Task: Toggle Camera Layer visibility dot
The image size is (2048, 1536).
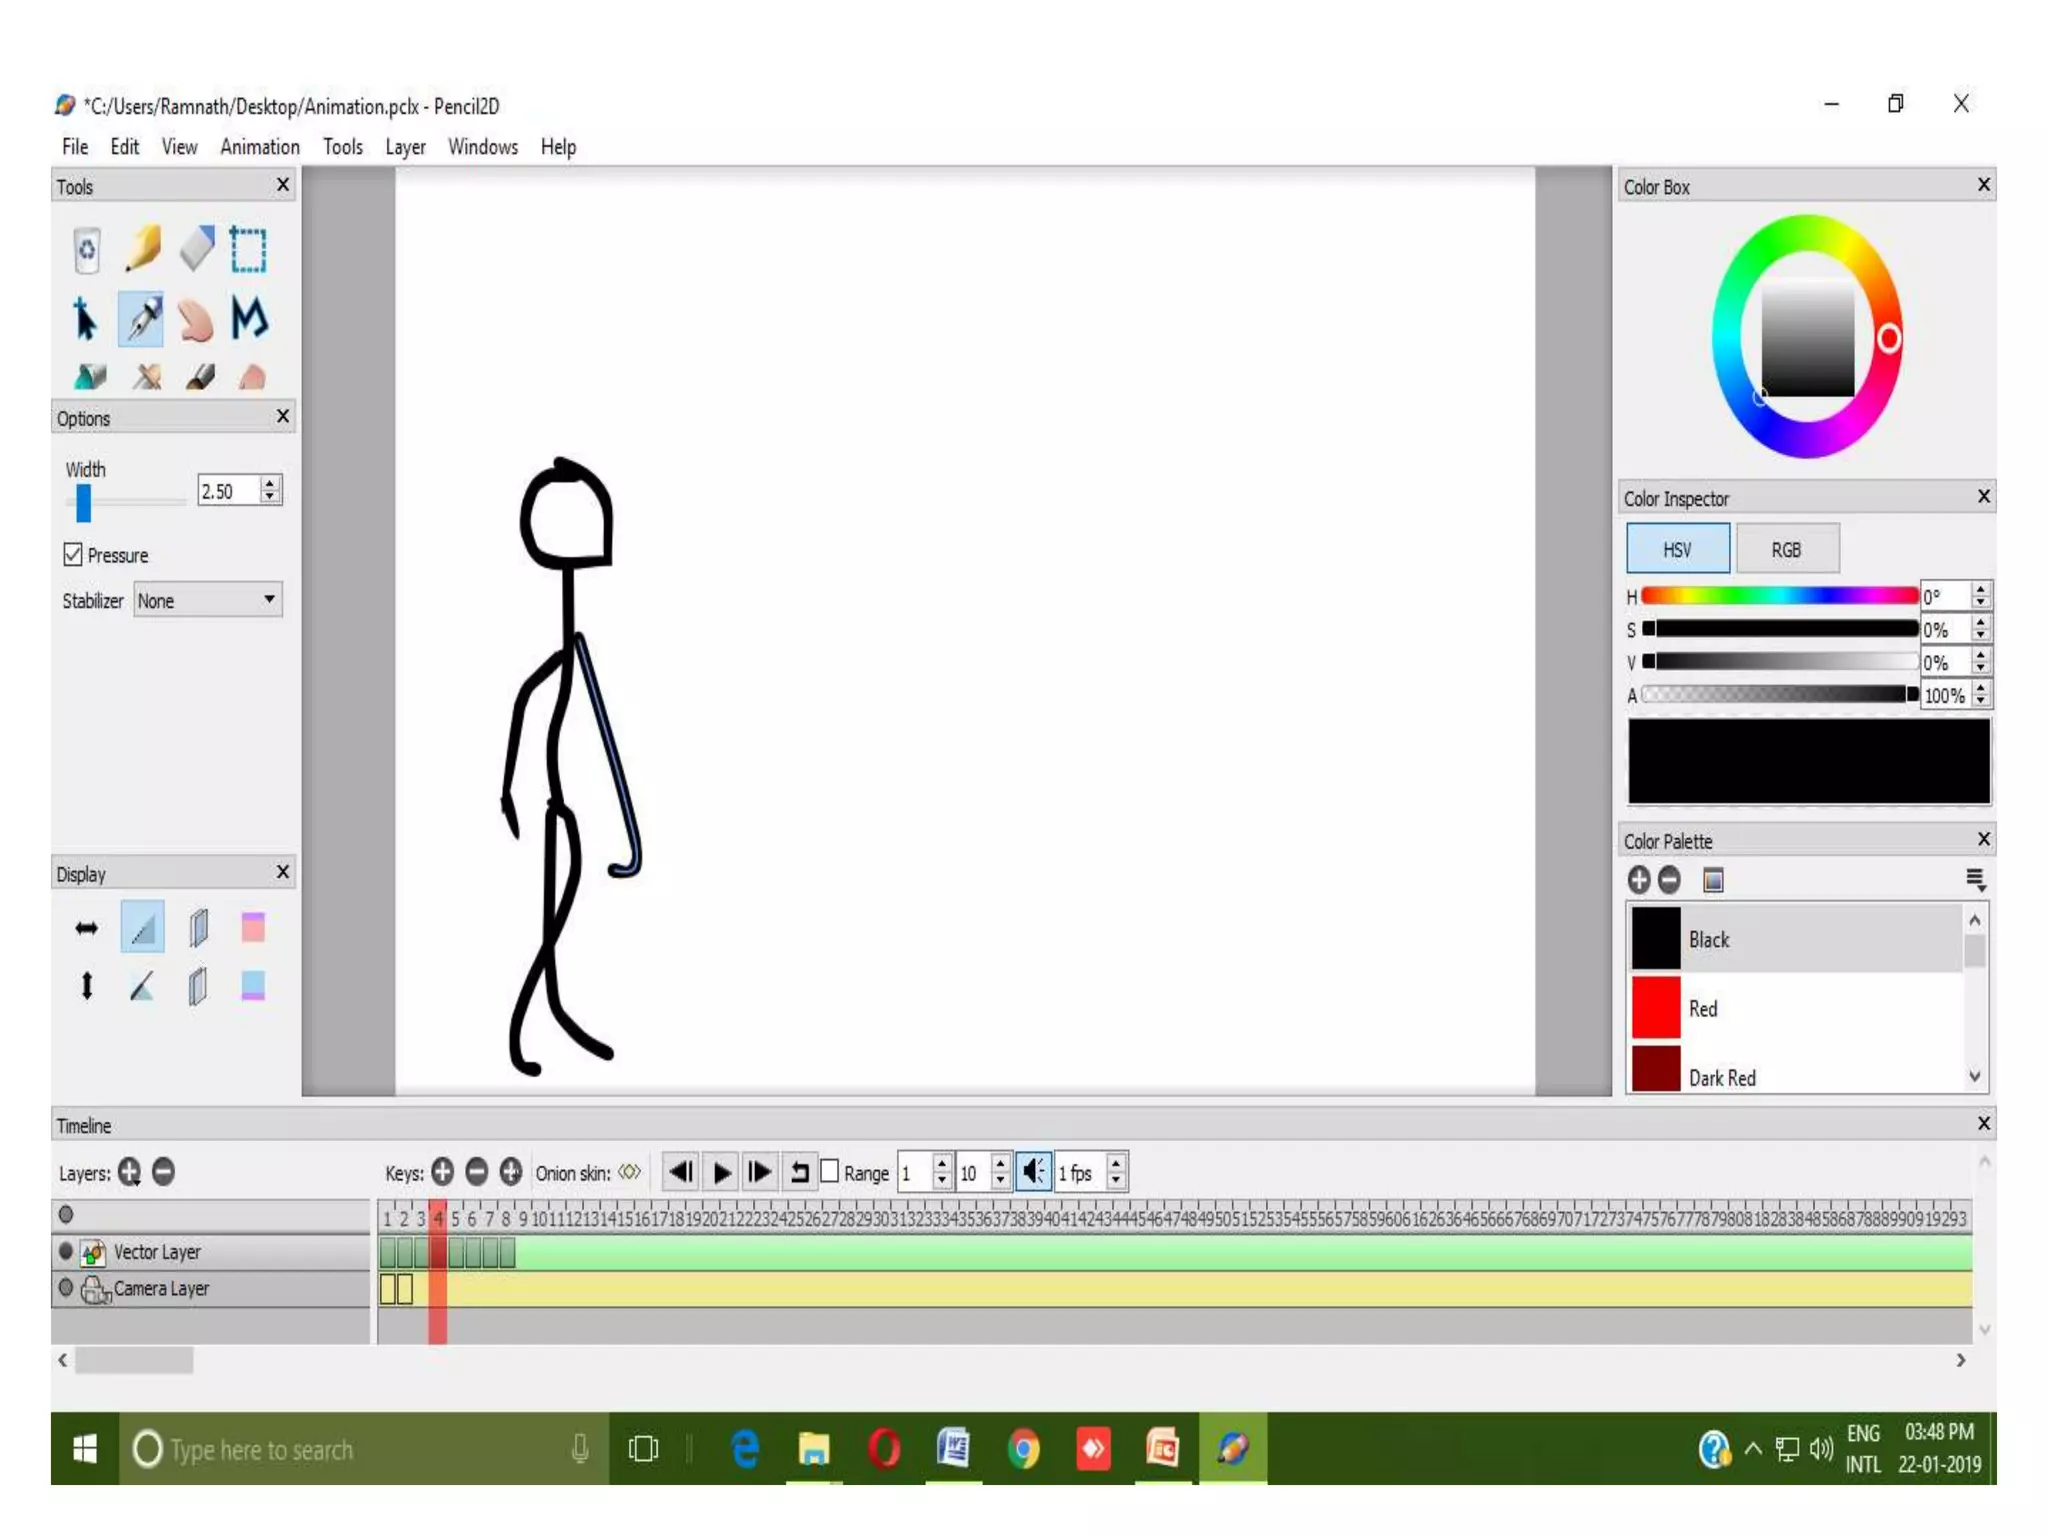Action: 66,1288
